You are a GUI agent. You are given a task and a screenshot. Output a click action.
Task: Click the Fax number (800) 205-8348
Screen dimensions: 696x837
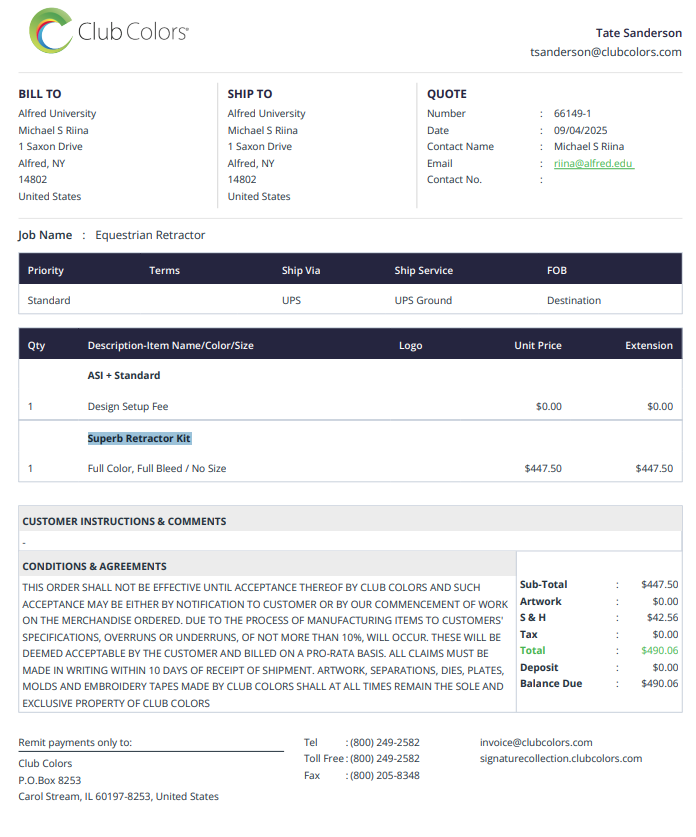point(384,775)
